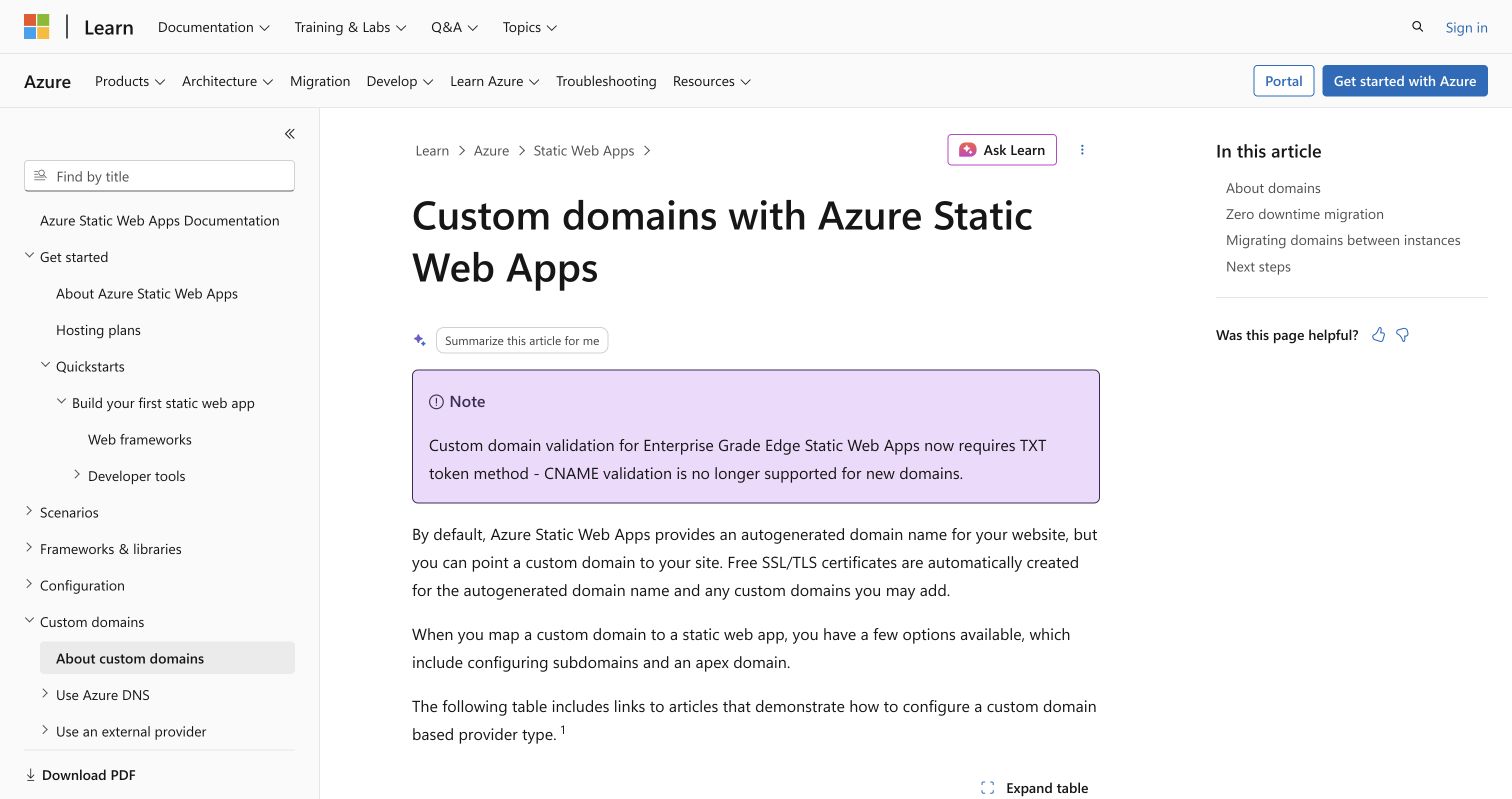1512x799 pixels.
Task: Open the Training & Labs dropdown
Action: point(350,27)
